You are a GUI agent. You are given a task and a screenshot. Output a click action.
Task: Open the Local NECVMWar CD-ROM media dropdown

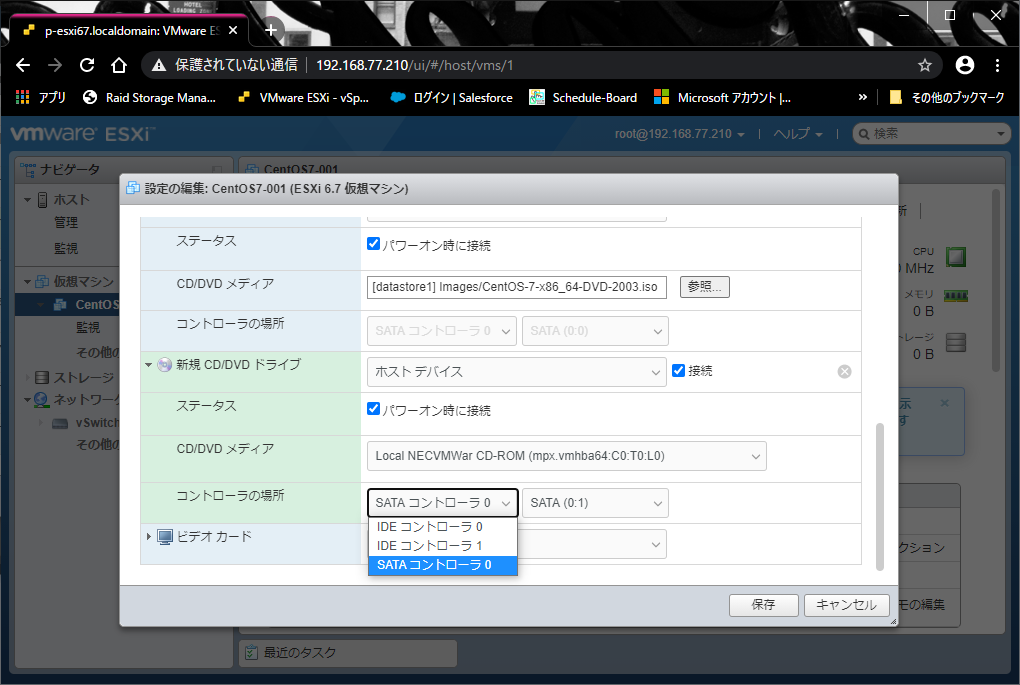pyautogui.click(x=567, y=456)
